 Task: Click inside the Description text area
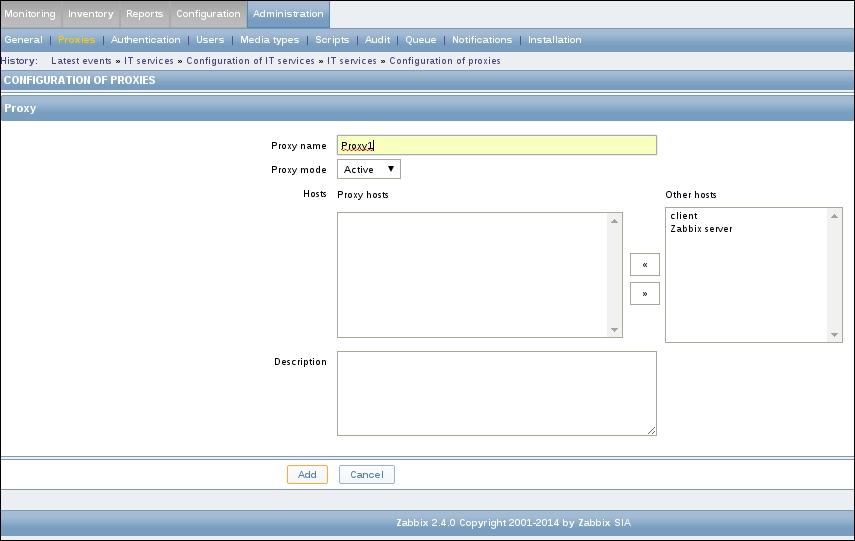[x=497, y=393]
